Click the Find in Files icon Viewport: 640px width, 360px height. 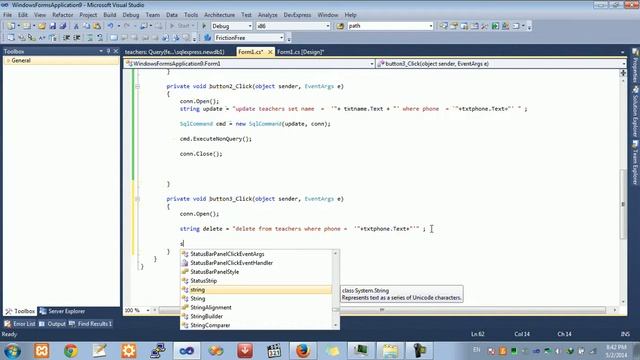point(340,26)
